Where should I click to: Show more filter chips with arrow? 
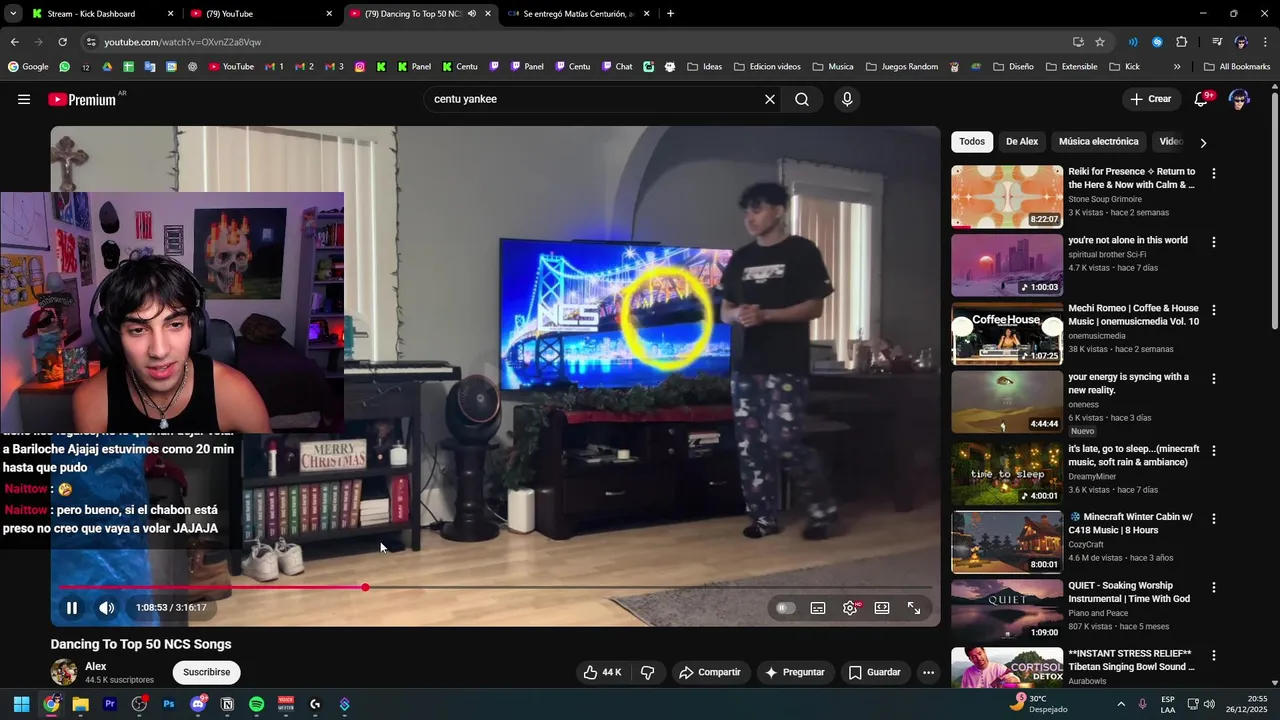1203,142
